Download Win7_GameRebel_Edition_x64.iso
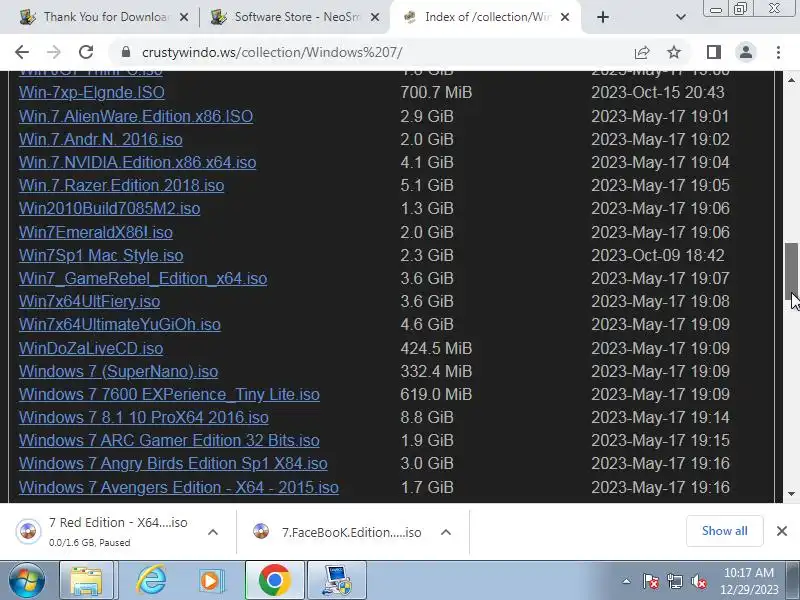This screenshot has width=800, height=600. tap(143, 278)
